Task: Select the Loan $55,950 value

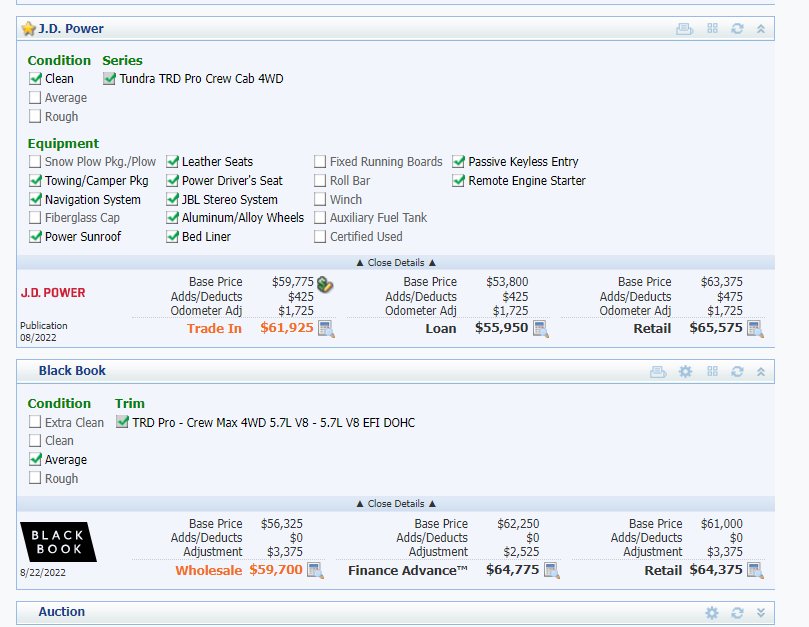Action: point(501,328)
